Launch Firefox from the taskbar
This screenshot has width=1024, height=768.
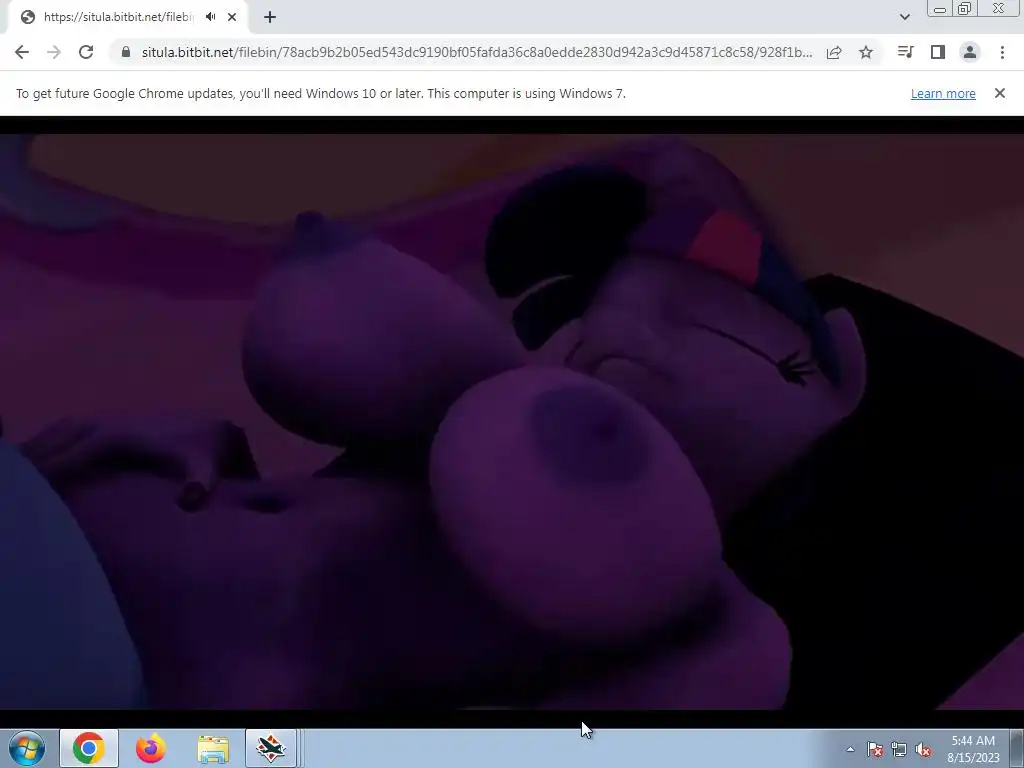[x=151, y=748]
